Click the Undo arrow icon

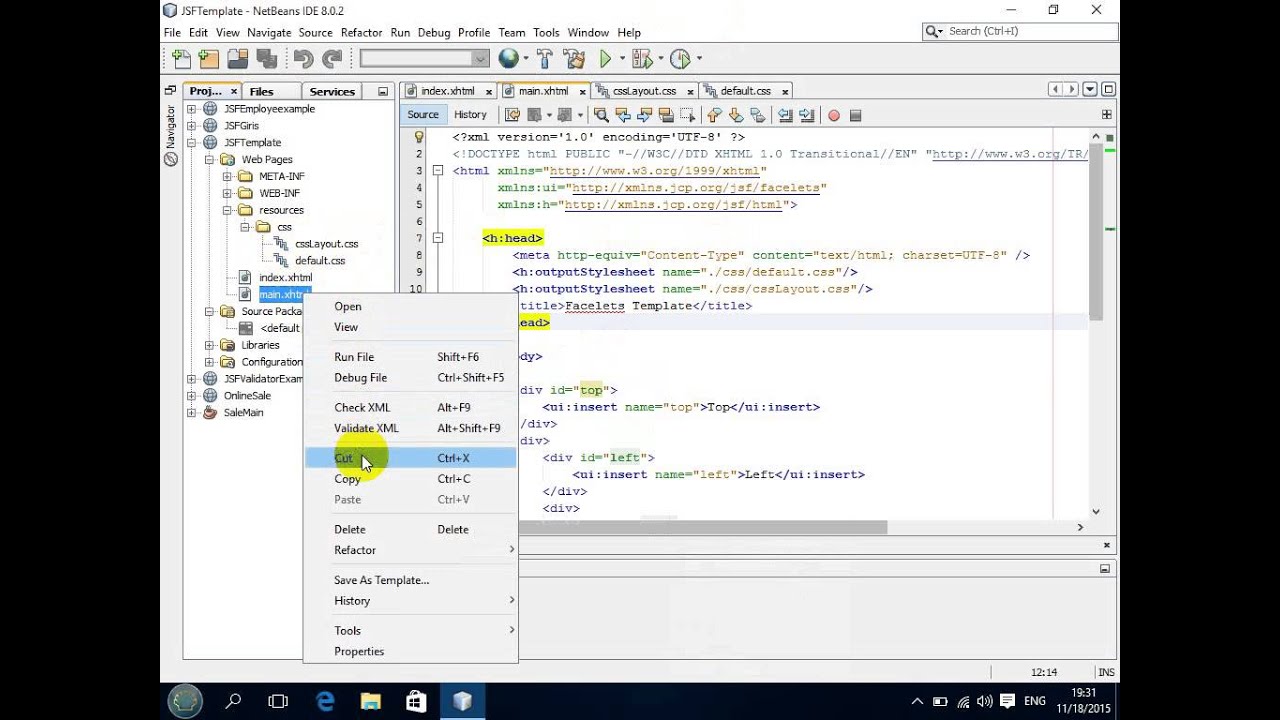pos(303,59)
